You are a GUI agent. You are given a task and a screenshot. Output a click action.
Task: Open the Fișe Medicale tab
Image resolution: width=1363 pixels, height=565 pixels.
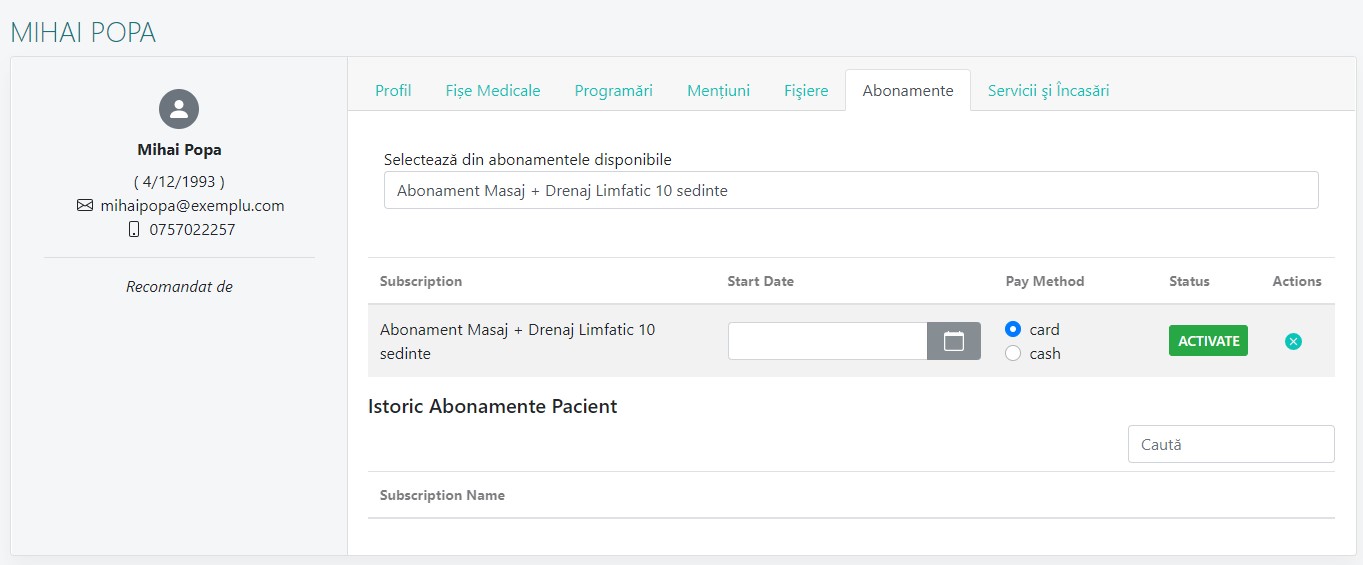[x=492, y=91]
